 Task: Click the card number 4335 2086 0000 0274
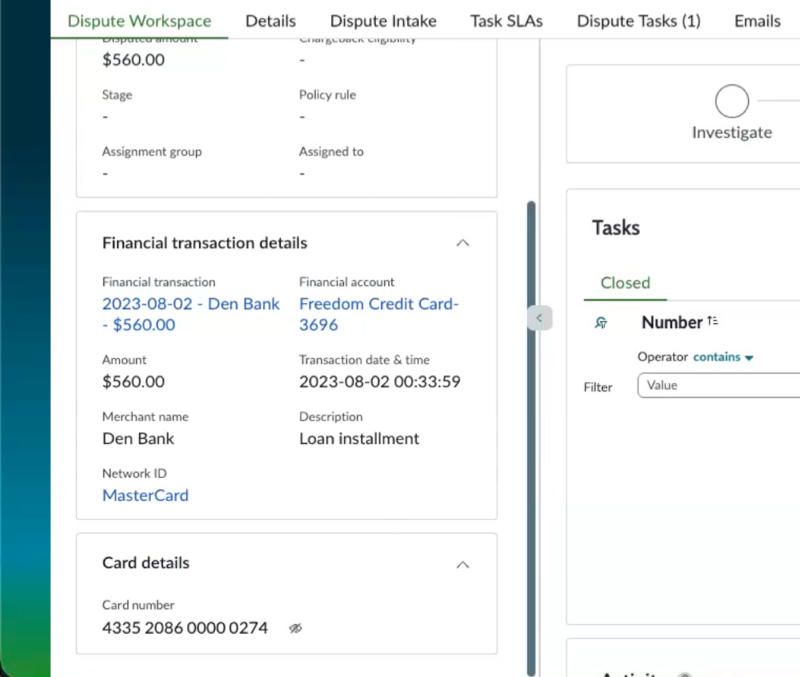click(185, 628)
